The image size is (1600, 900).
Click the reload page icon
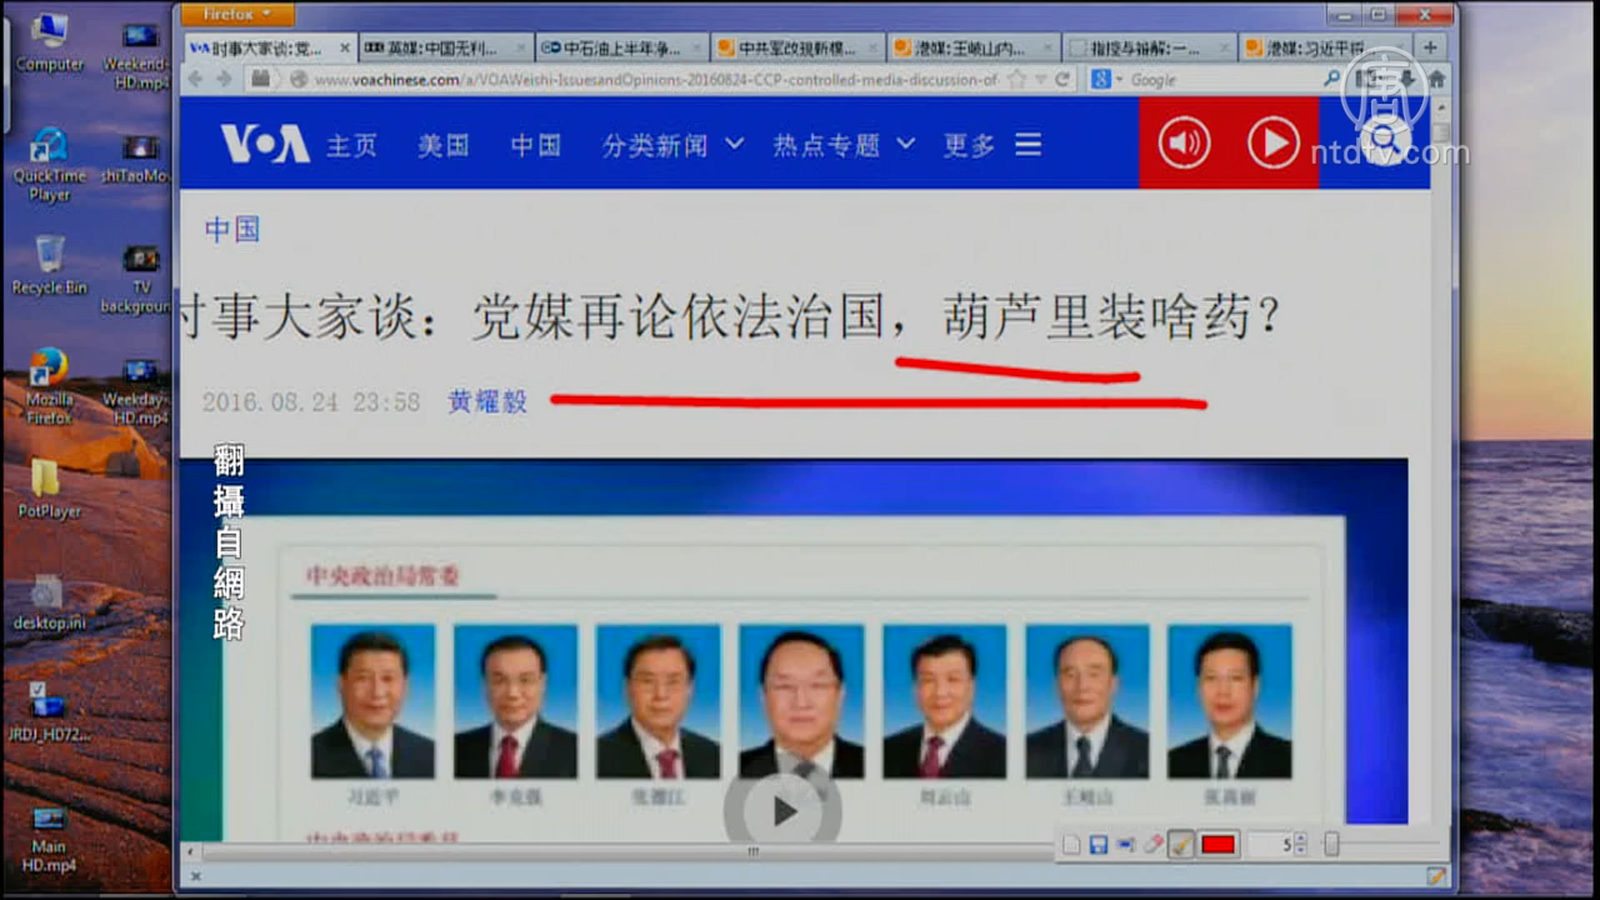(1062, 79)
